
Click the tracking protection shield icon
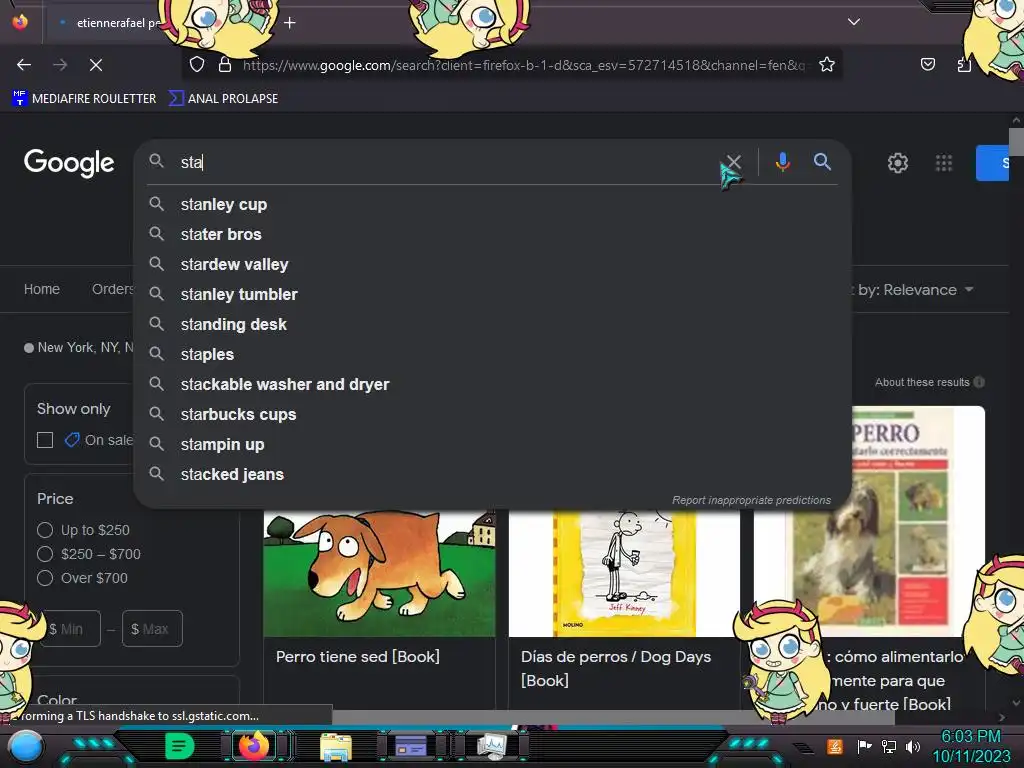pyautogui.click(x=197, y=65)
